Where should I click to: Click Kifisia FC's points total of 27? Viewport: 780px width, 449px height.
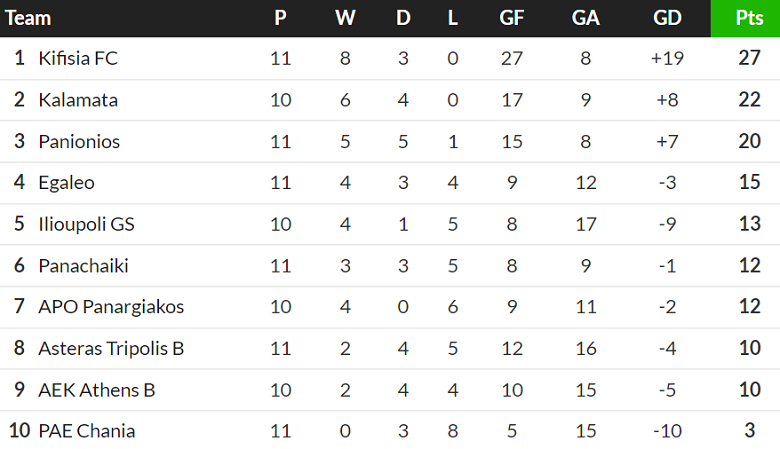(750, 58)
